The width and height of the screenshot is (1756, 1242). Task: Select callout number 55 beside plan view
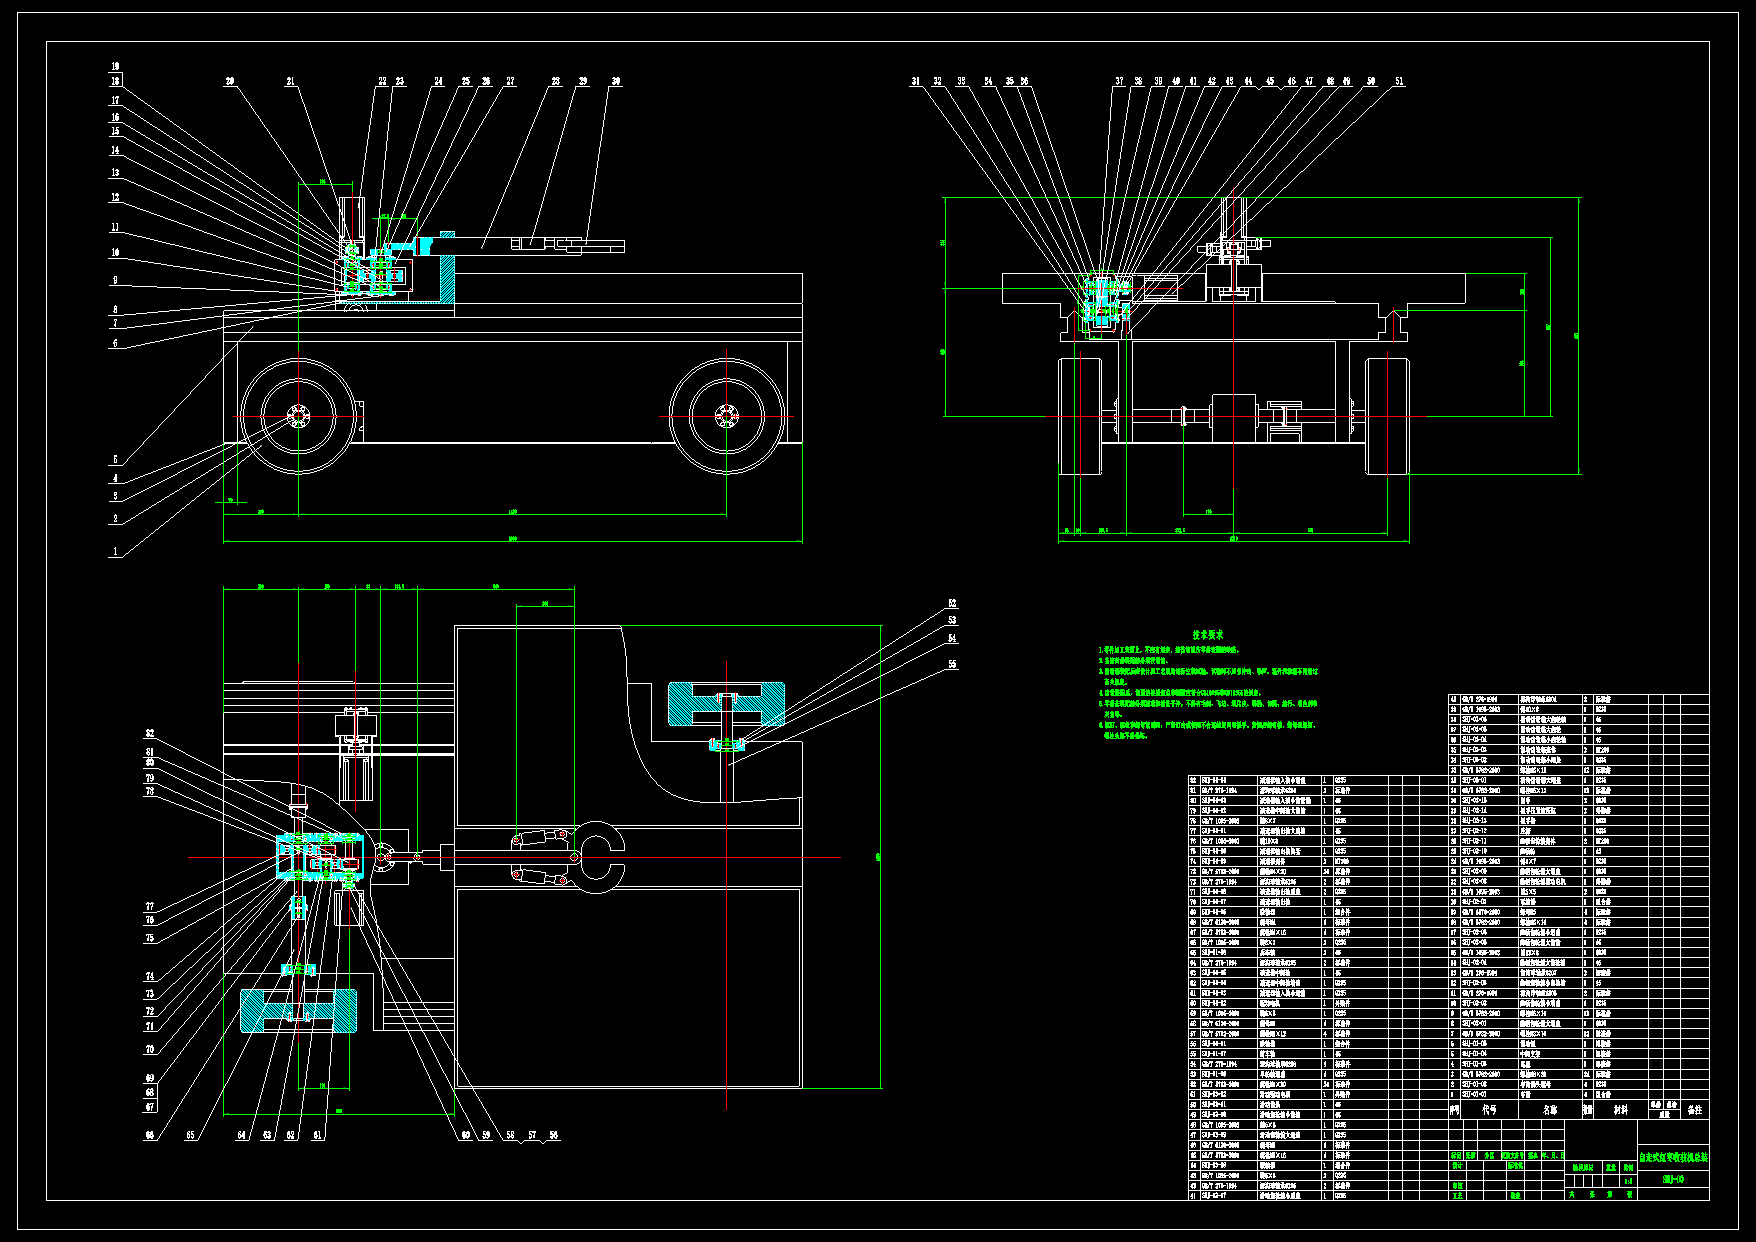click(952, 664)
